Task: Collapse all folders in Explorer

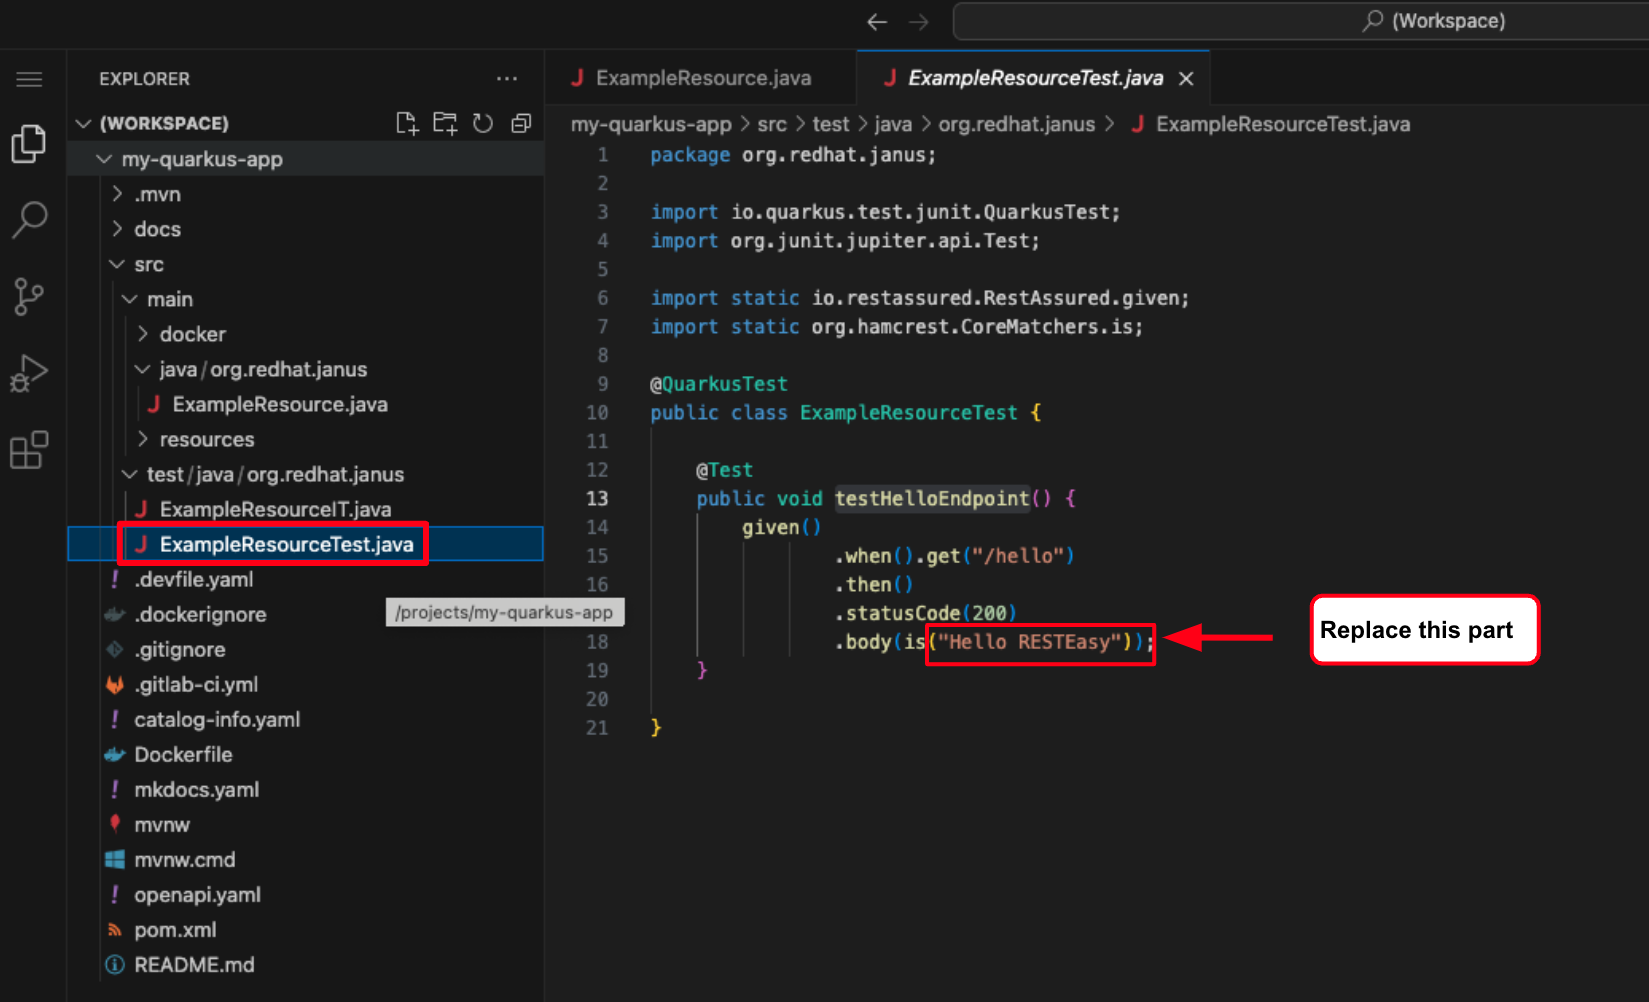Action: [x=521, y=123]
